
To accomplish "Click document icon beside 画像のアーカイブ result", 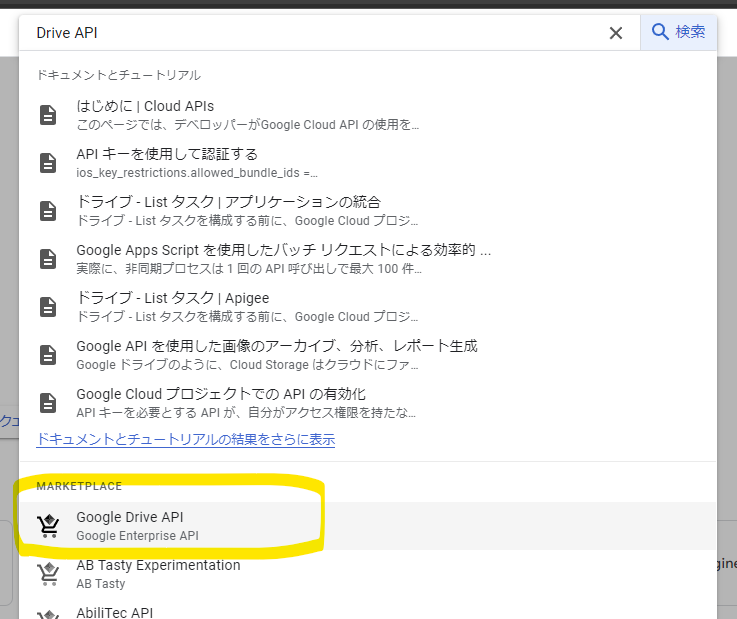I will [x=48, y=355].
